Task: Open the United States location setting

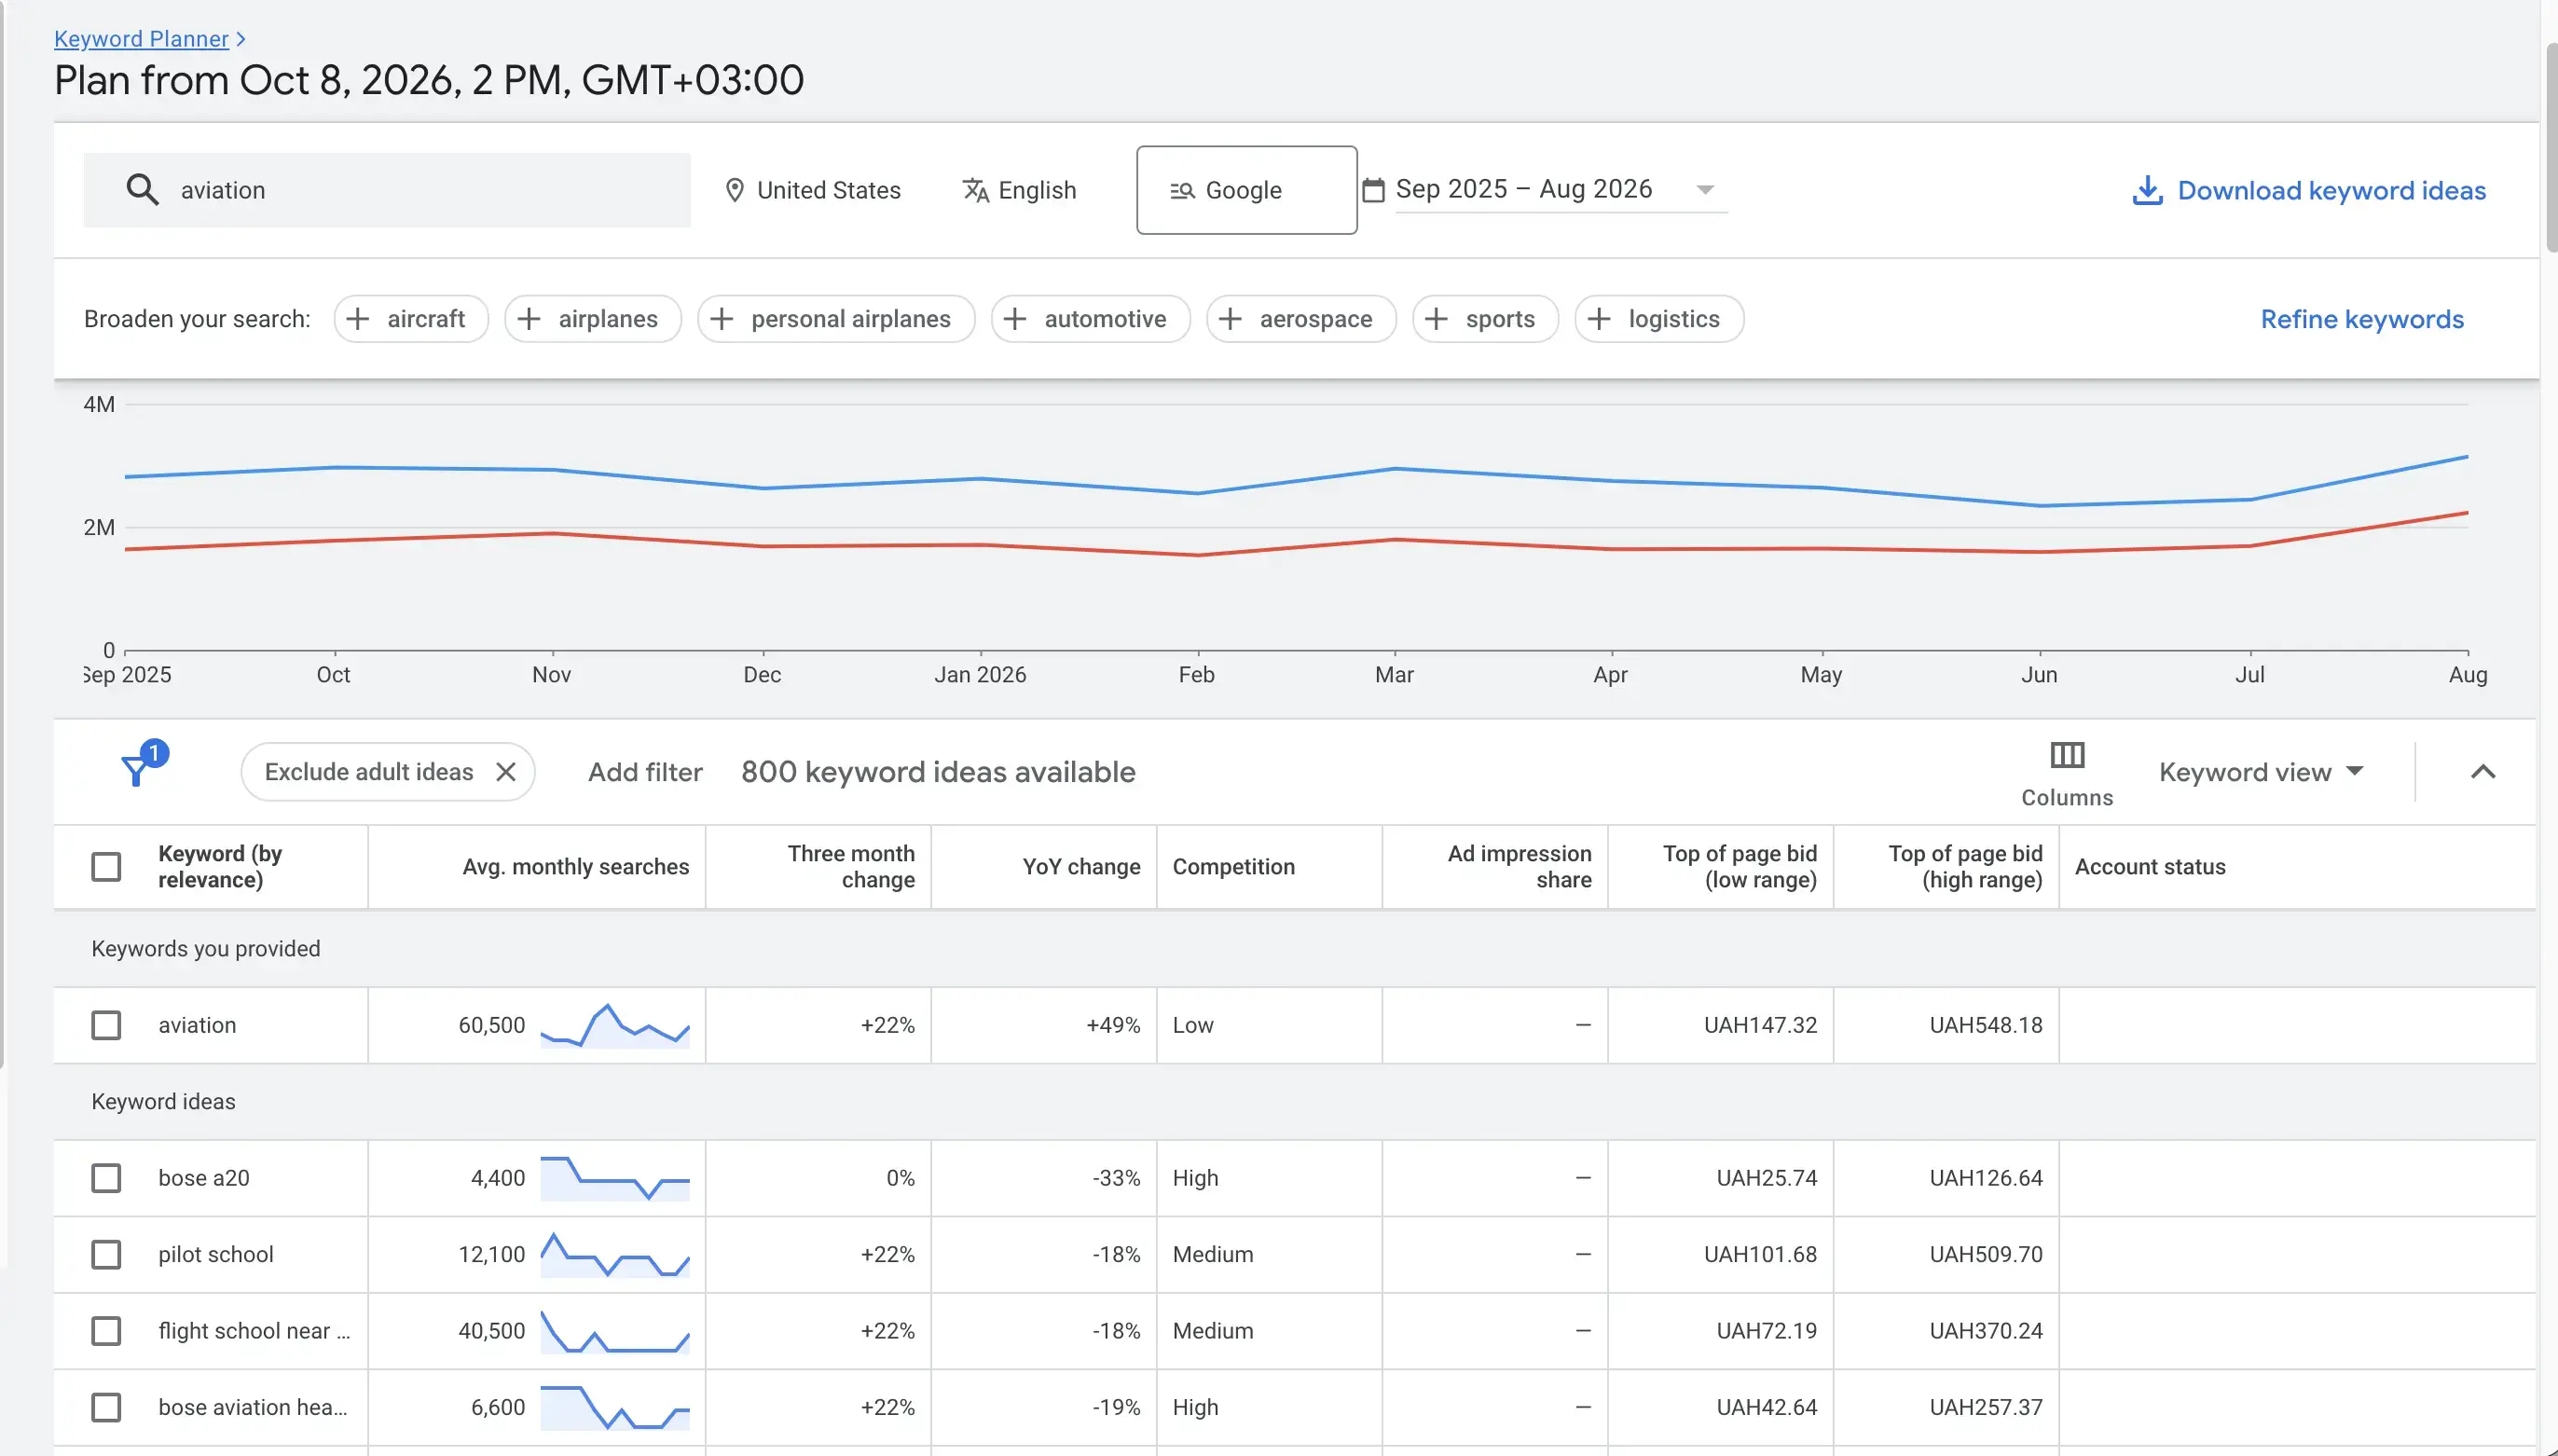Action: click(812, 190)
